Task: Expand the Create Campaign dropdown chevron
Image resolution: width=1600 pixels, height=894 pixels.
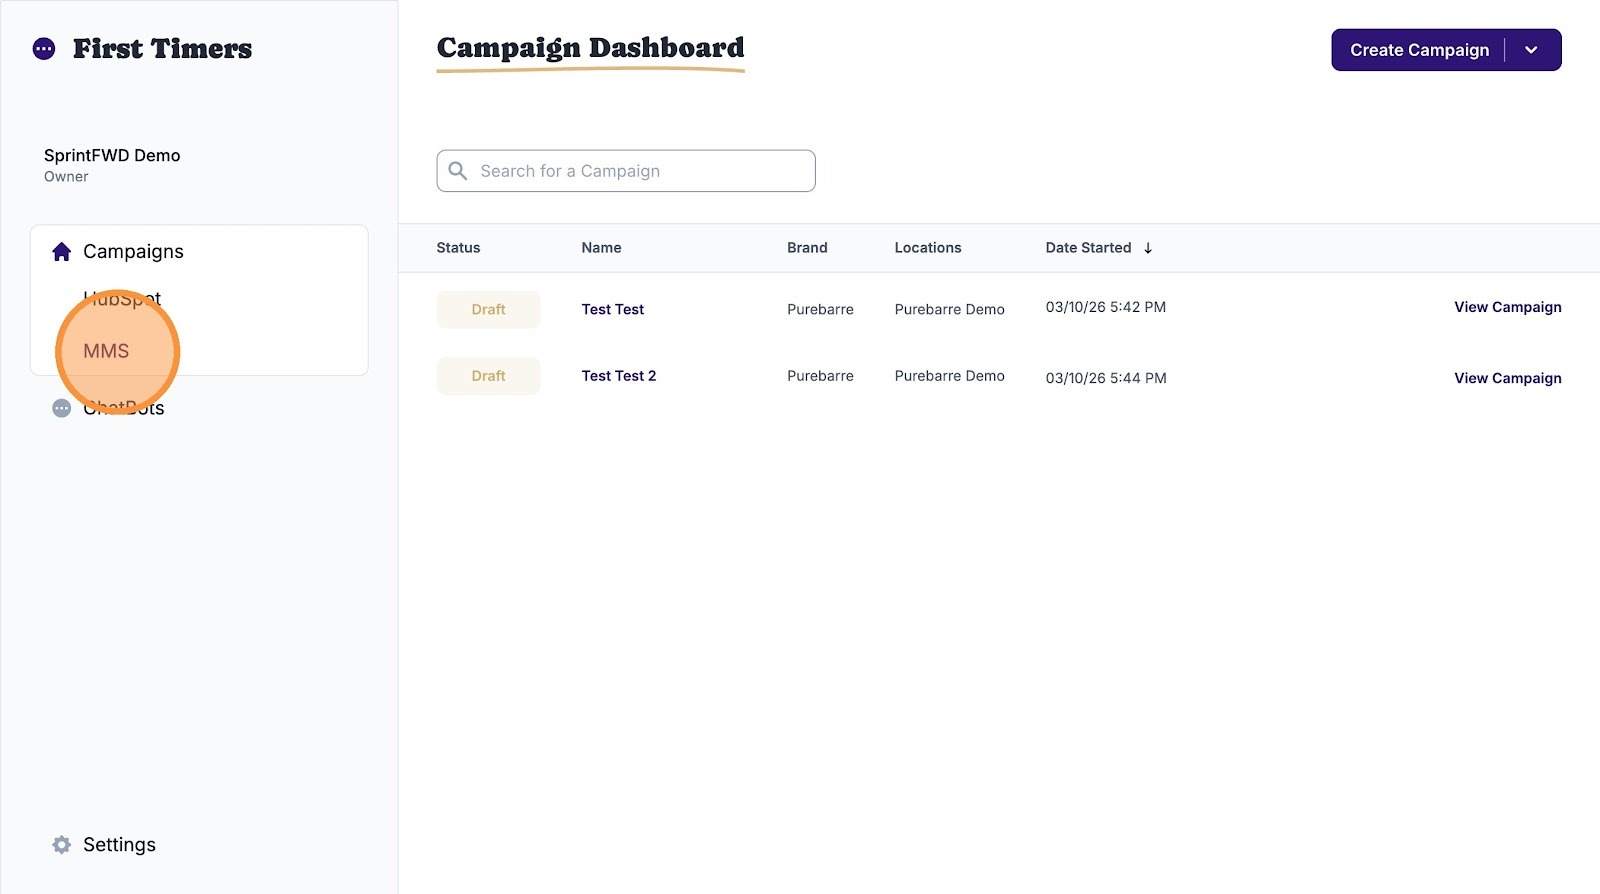Action: [1531, 50]
